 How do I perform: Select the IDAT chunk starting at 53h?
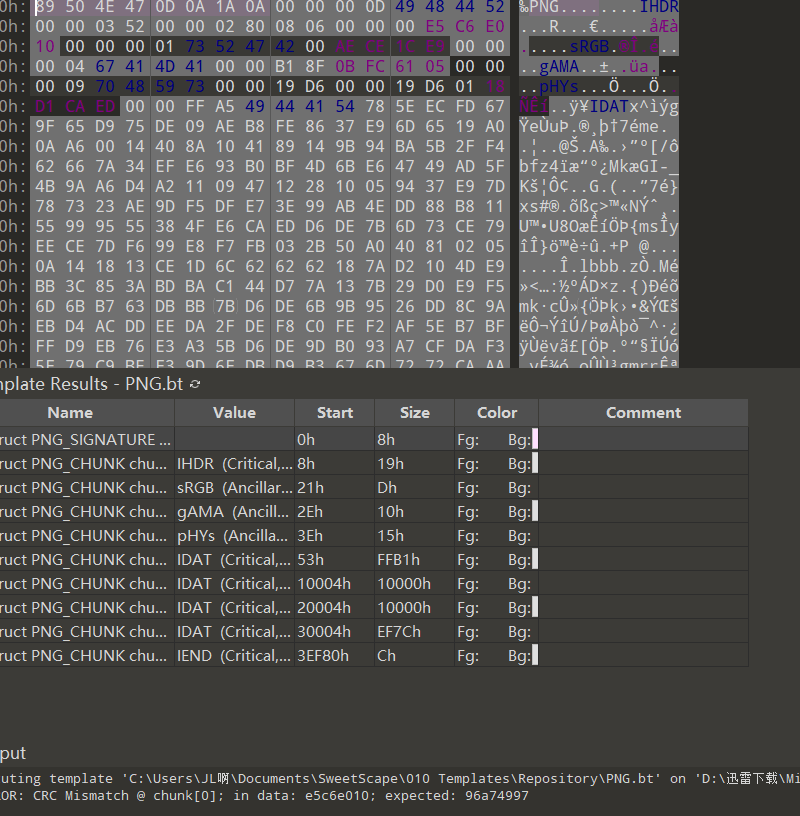tap(85, 559)
